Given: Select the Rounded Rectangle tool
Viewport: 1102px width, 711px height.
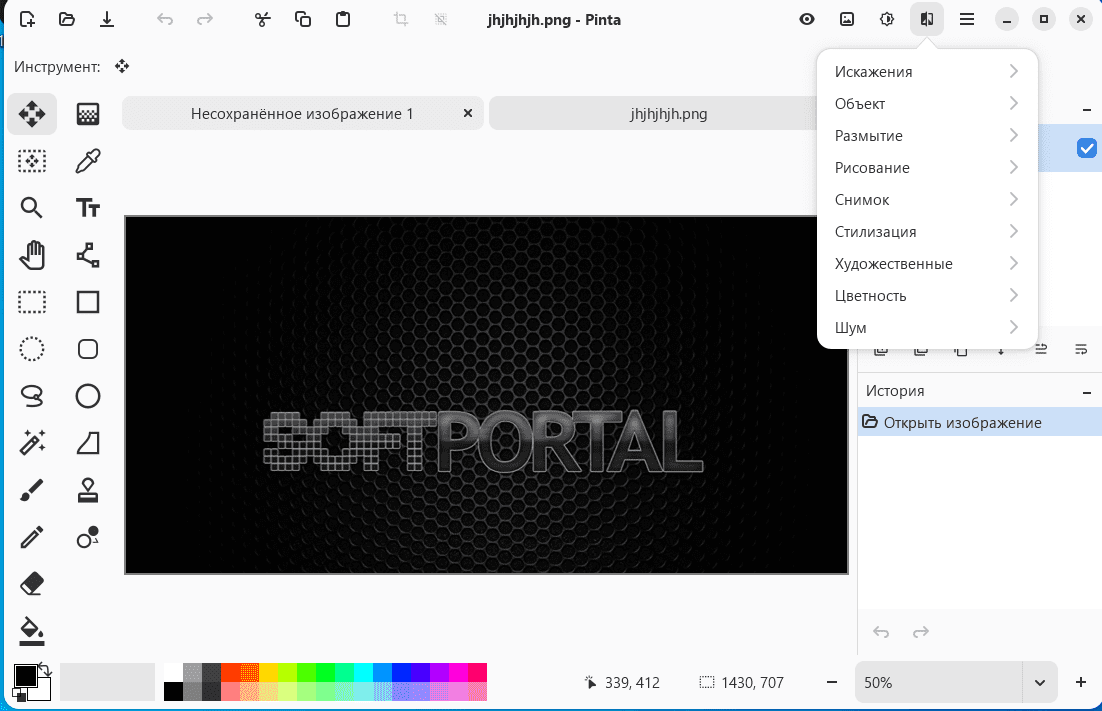Looking at the screenshot, I should (88, 349).
